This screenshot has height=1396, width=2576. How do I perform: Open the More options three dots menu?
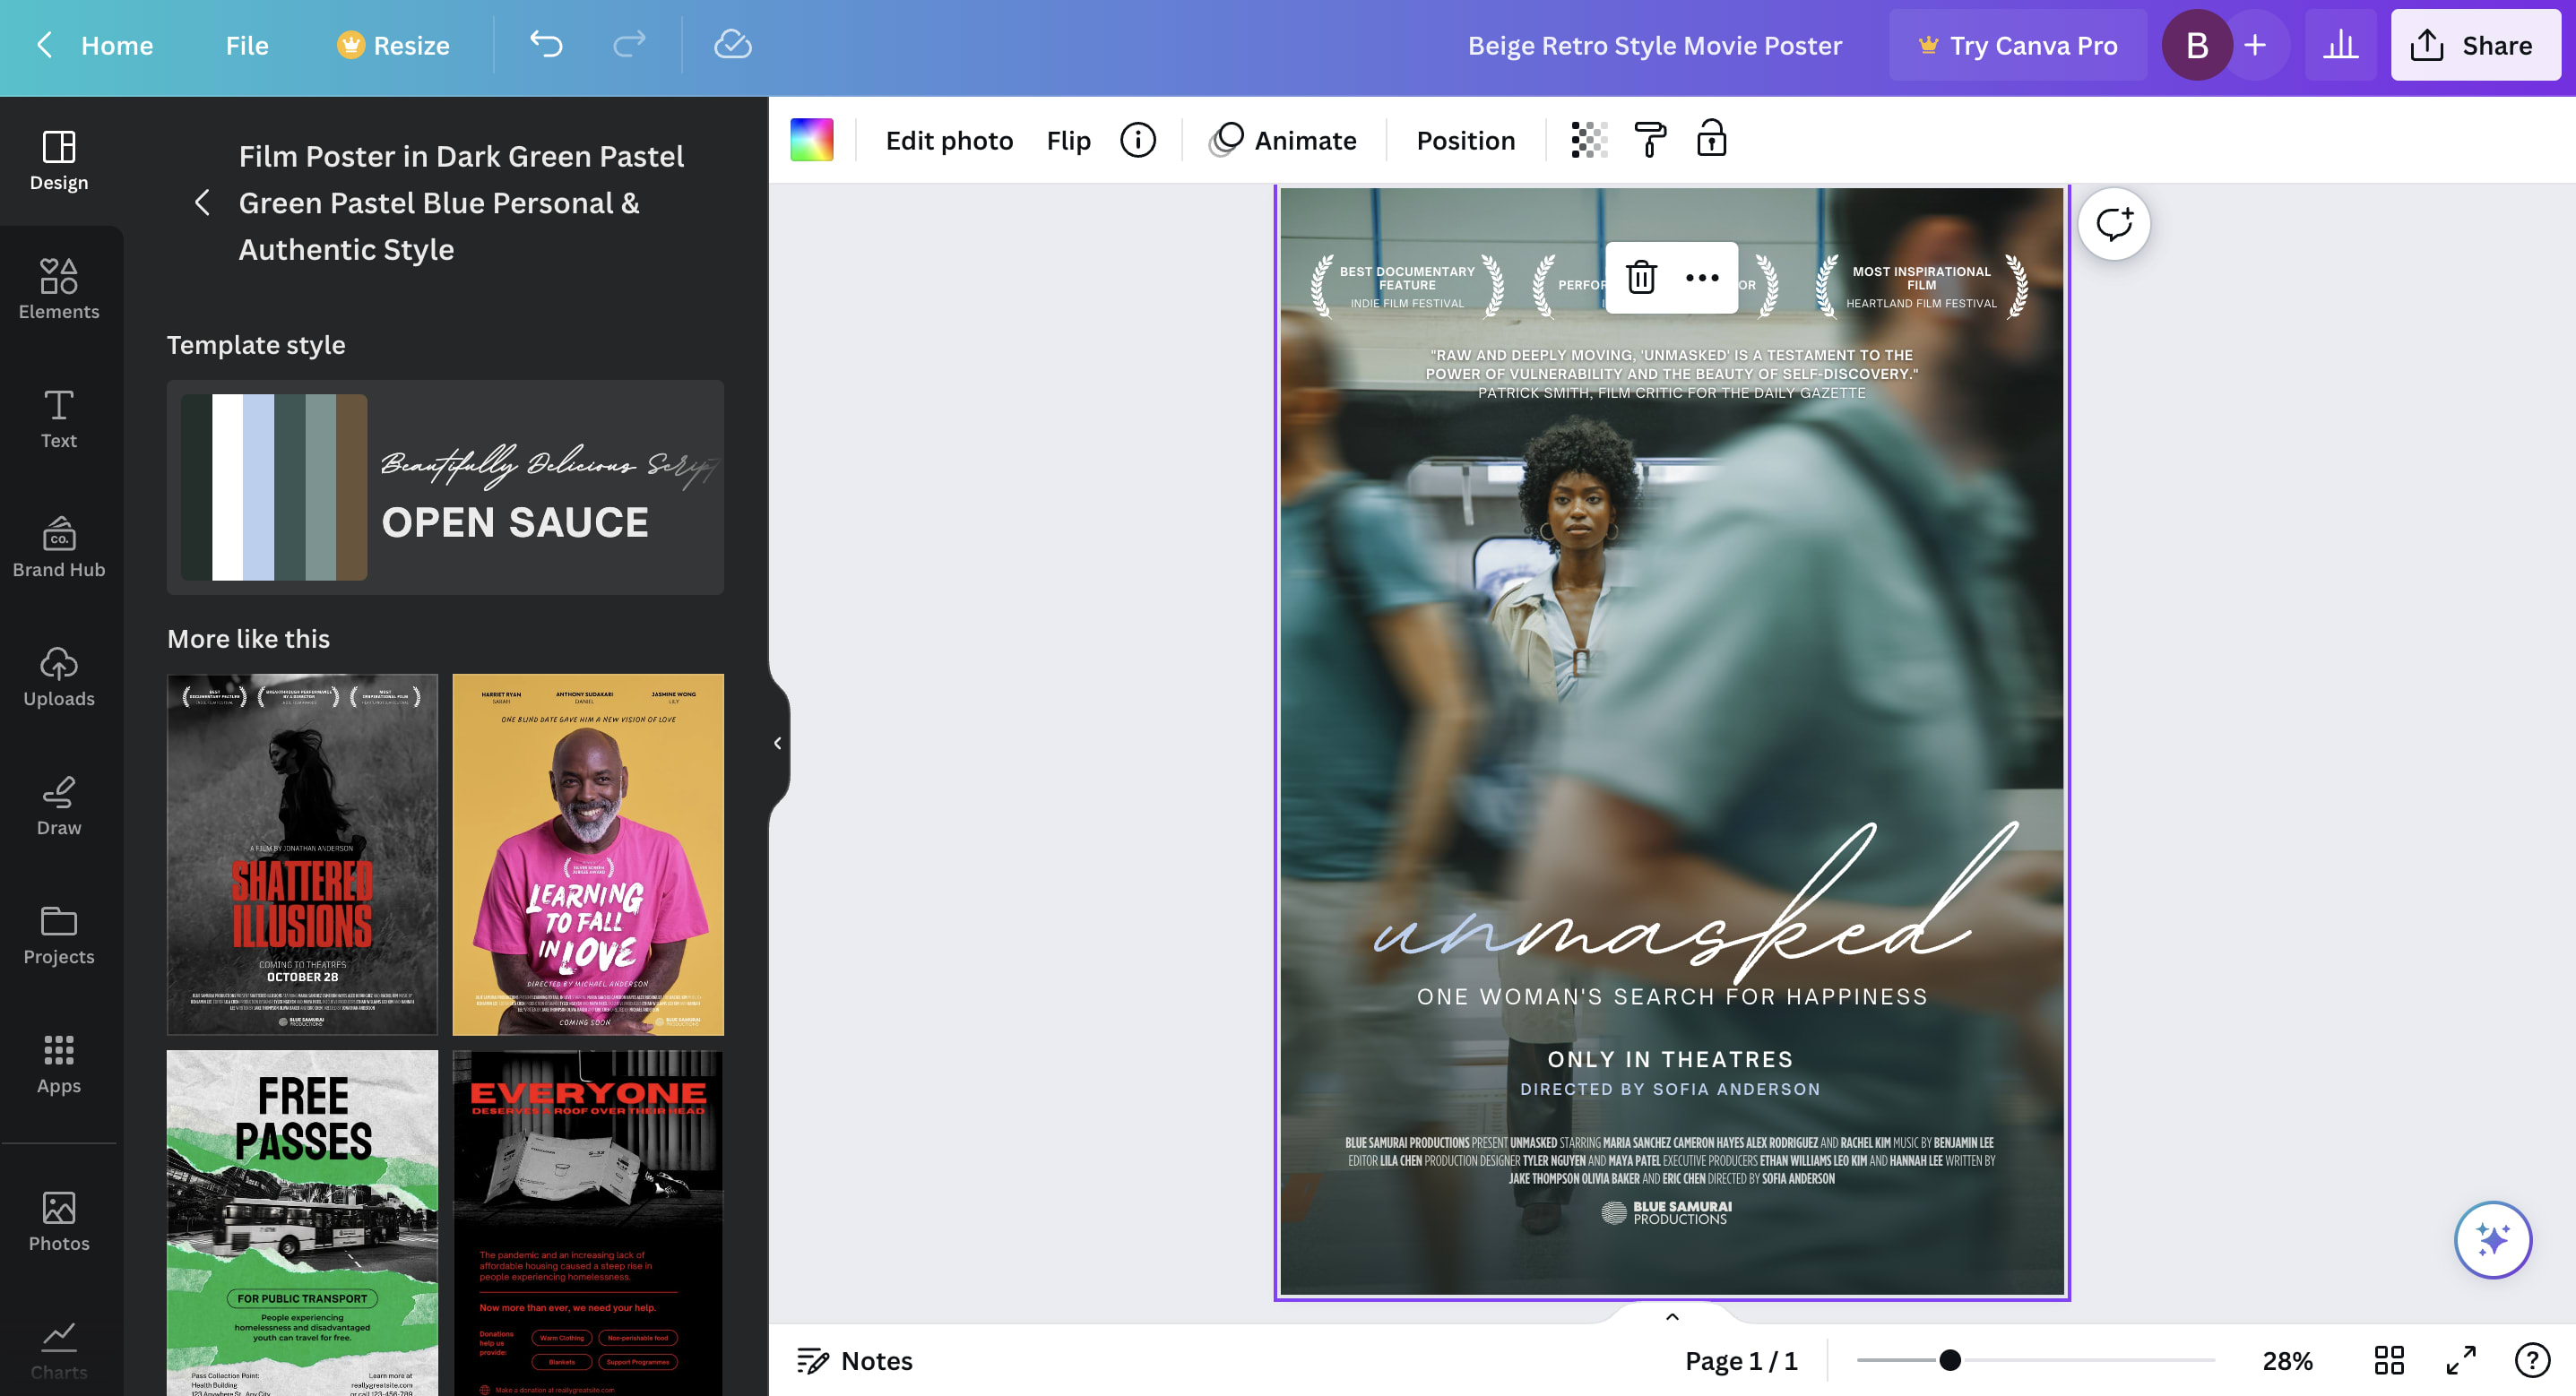(1702, 277)
